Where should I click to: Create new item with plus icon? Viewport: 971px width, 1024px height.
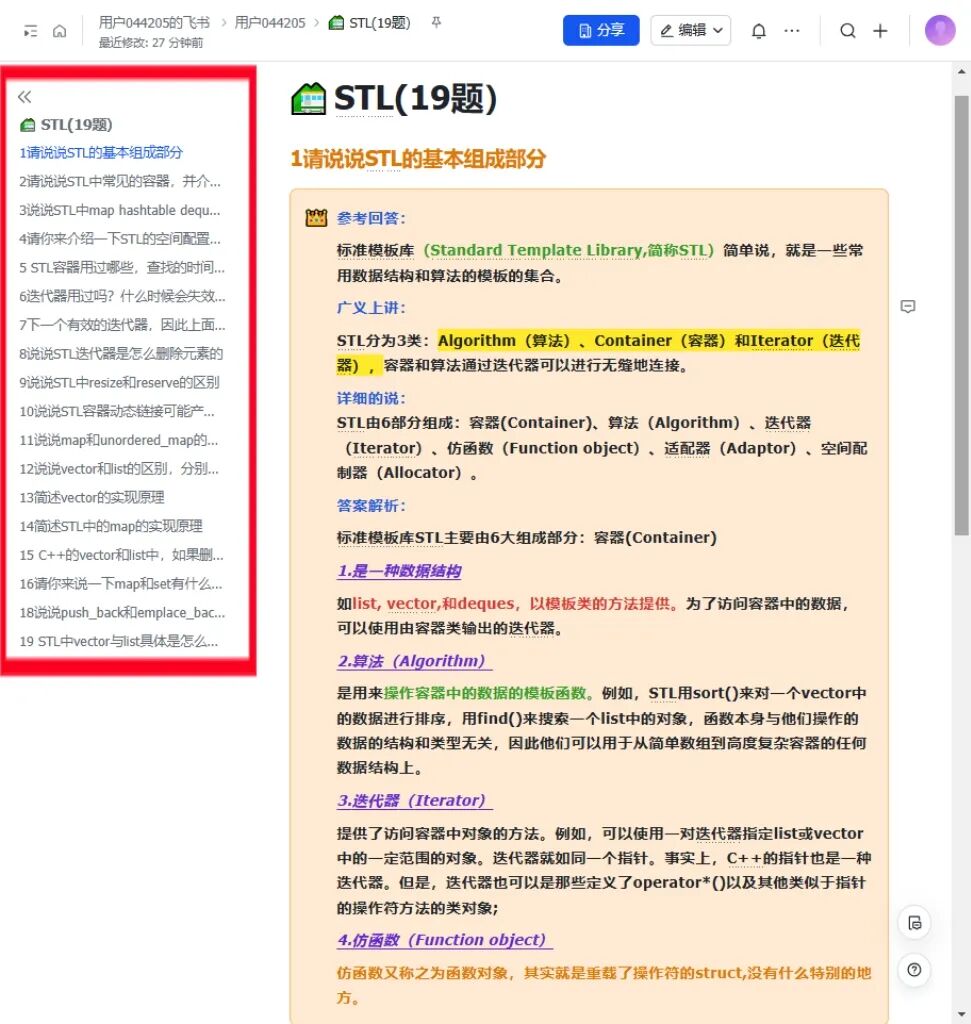[880, 31]
